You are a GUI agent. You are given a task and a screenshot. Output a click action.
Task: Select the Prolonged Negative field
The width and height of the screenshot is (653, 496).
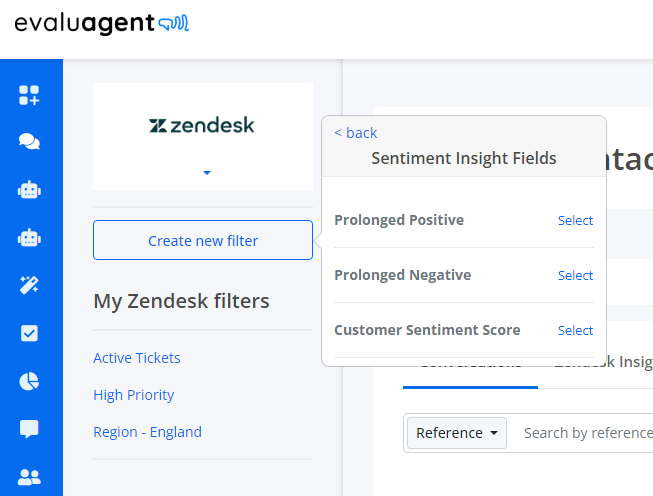(575, 275)
